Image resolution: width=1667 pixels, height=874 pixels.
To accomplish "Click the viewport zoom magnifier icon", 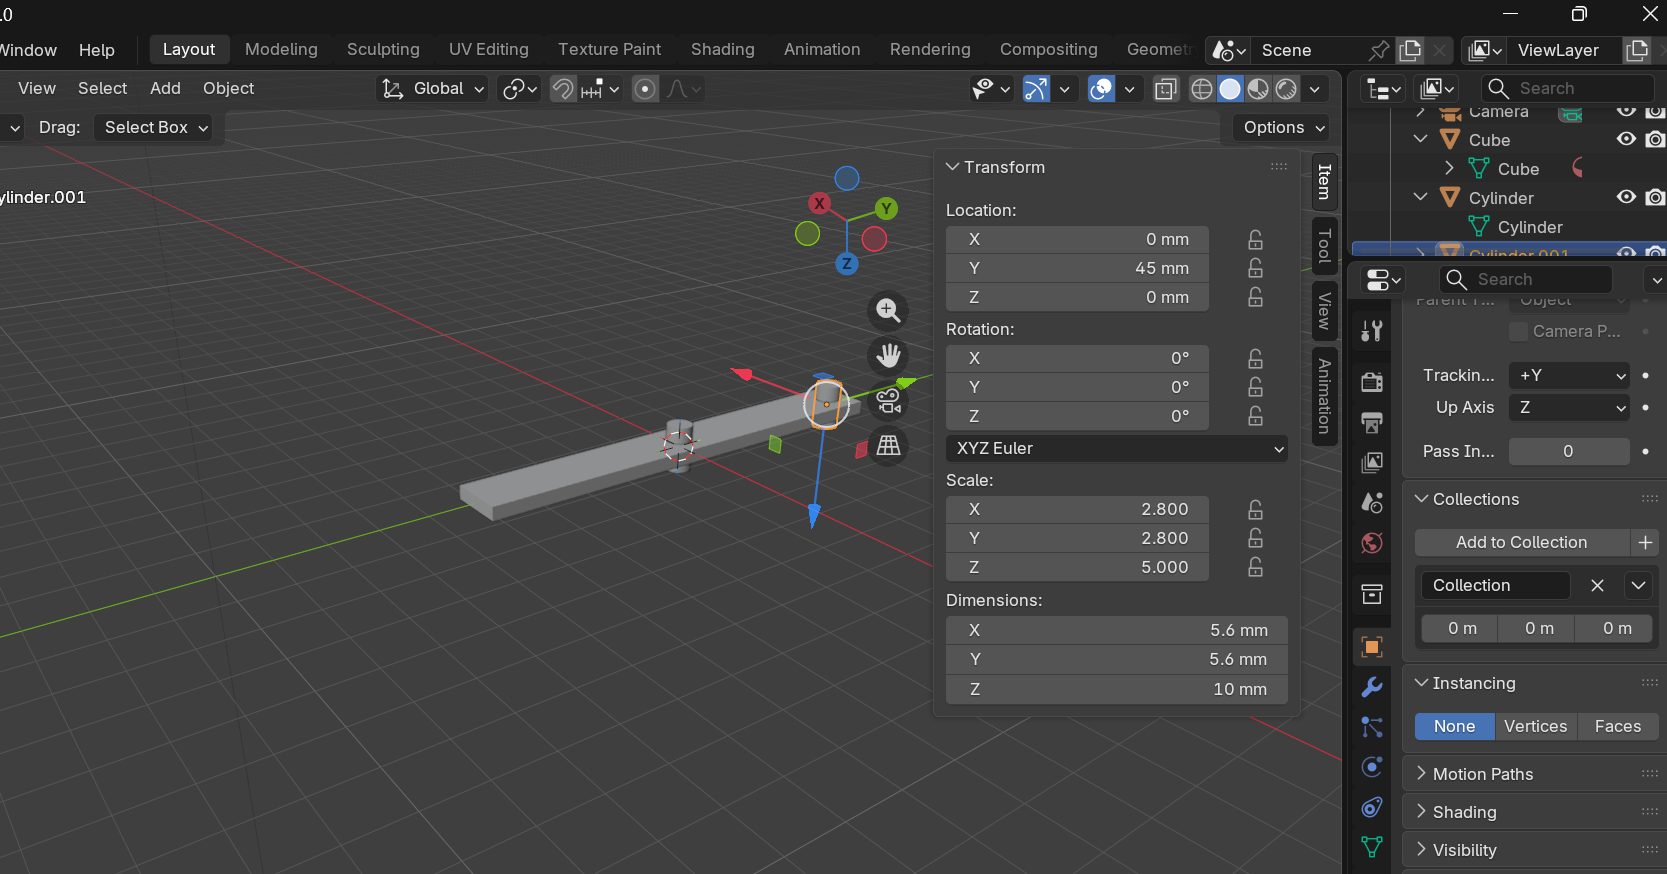I will [x=888, y=310].
